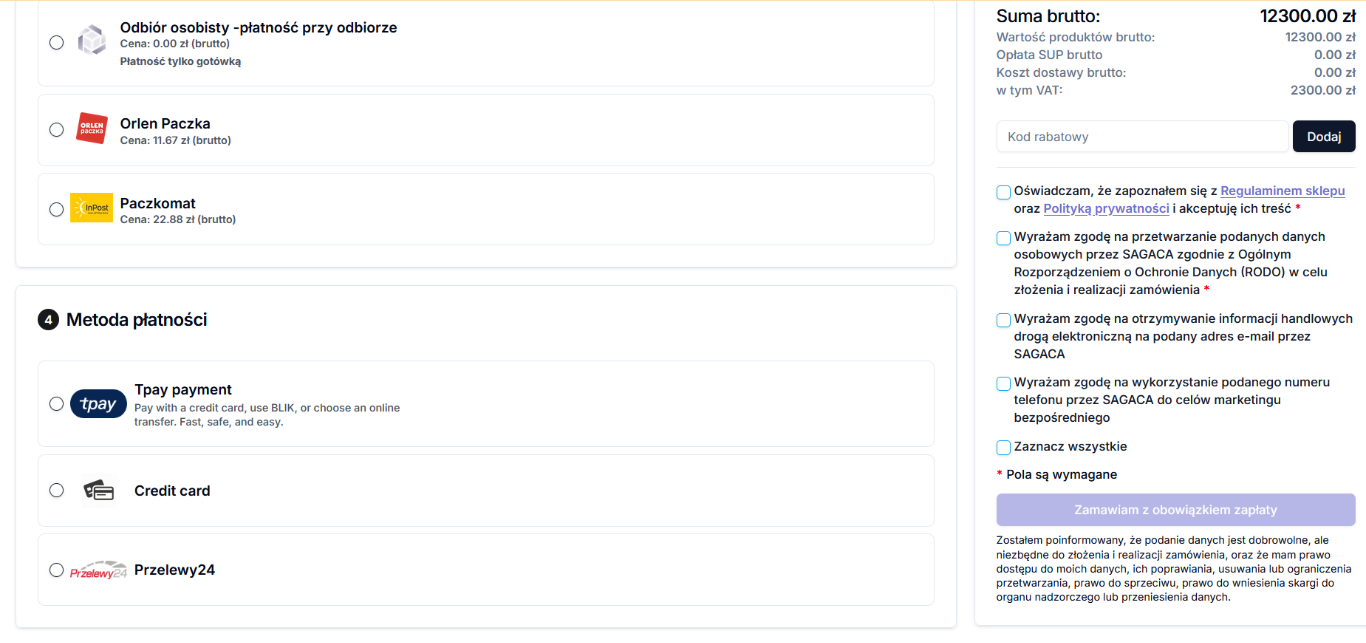Select Tpay payment radio button

(56, 404)
